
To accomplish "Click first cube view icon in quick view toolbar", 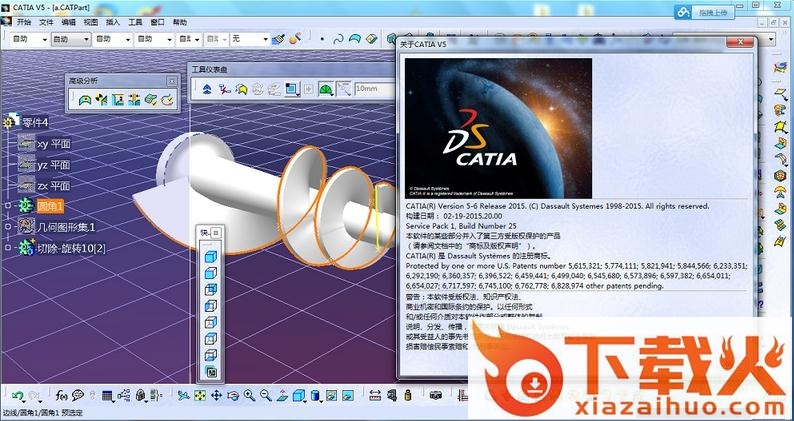I will [x=211, y=257].
